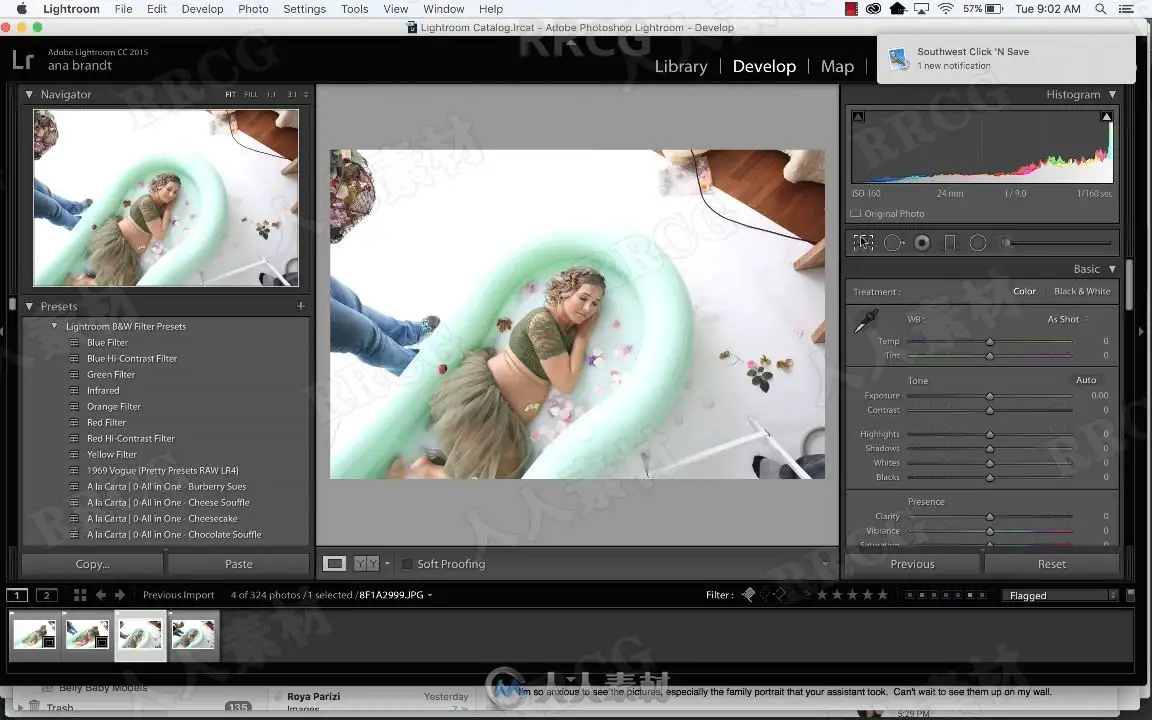Select the Spot Removal tool
Viewport: 1152px width, 720px height.
point(893,242)
